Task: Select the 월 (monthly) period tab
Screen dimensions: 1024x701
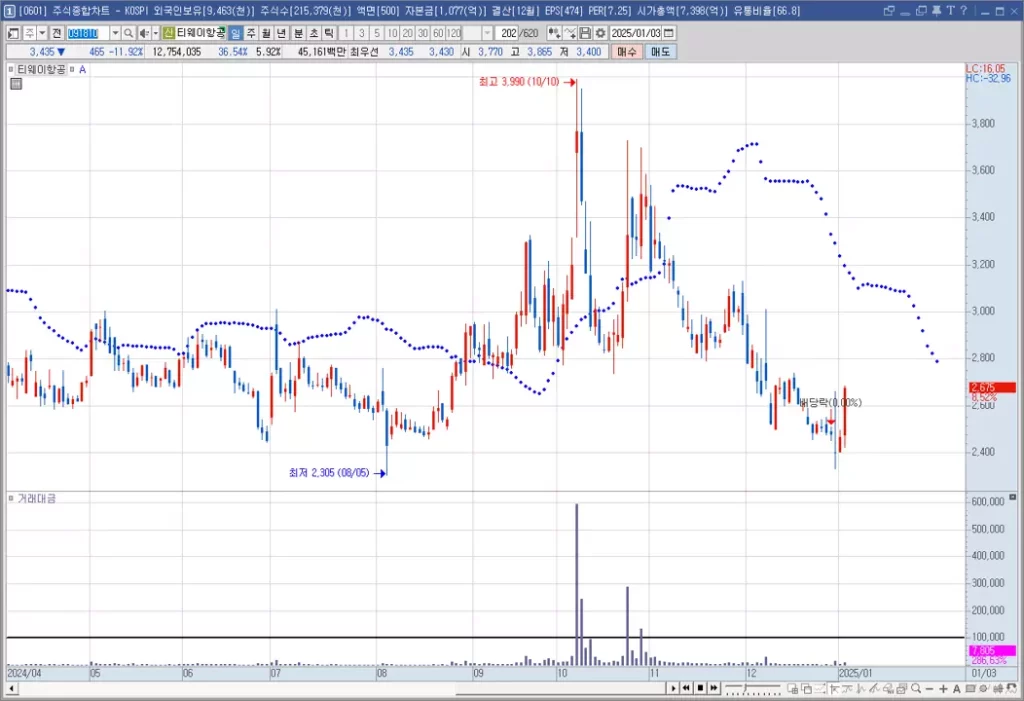Action: click(x=266, y=33)
